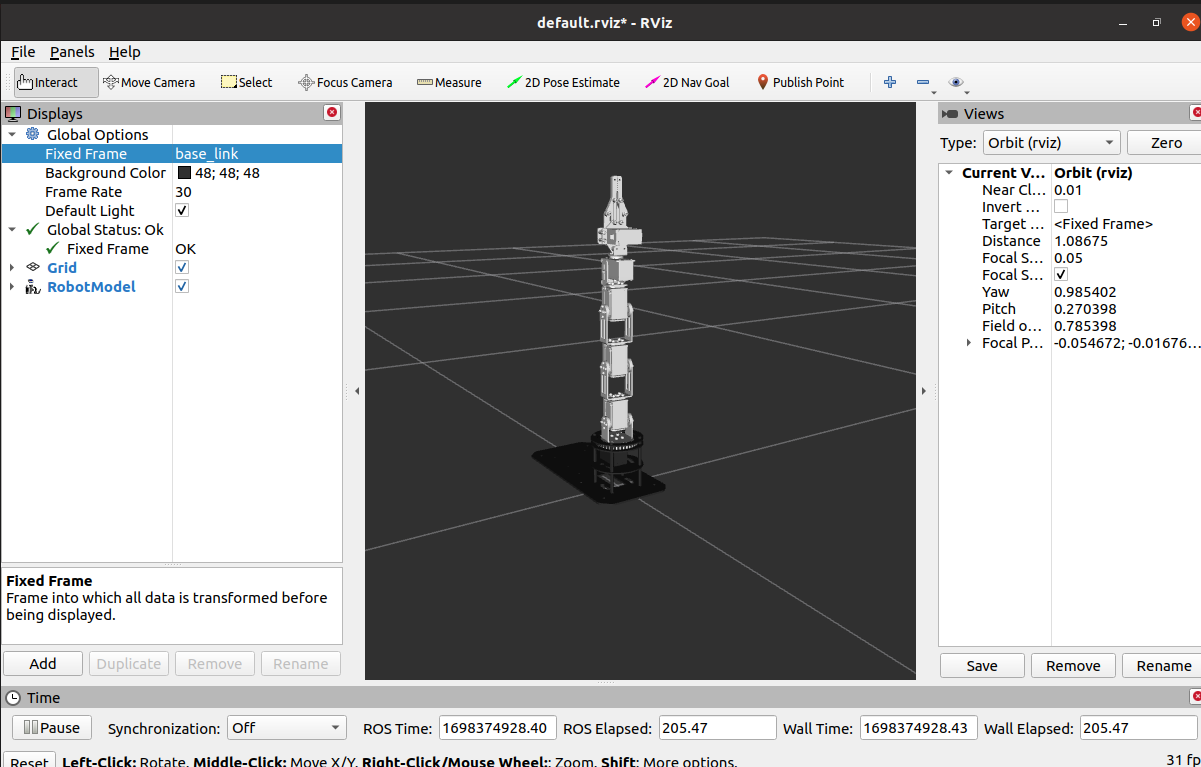Click the Wall Elapsed field
The width and height of the screenshot is (1201, 767).
(1139, 728)
